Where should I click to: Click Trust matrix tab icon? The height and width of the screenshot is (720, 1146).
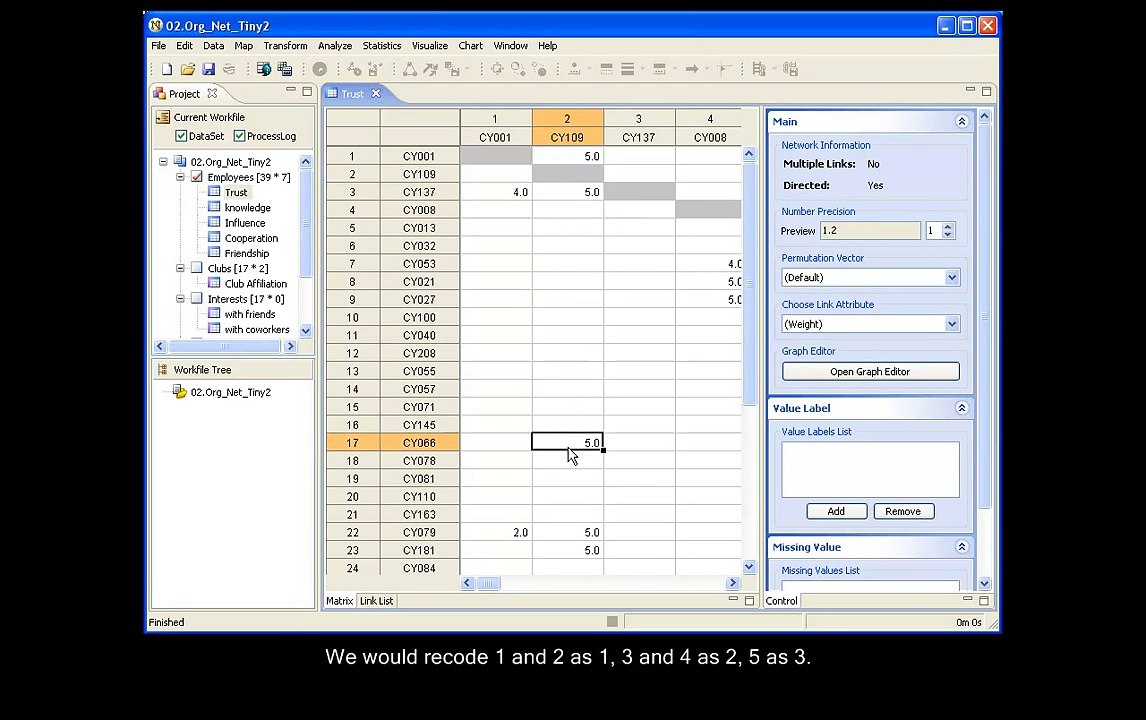point(332,94)
